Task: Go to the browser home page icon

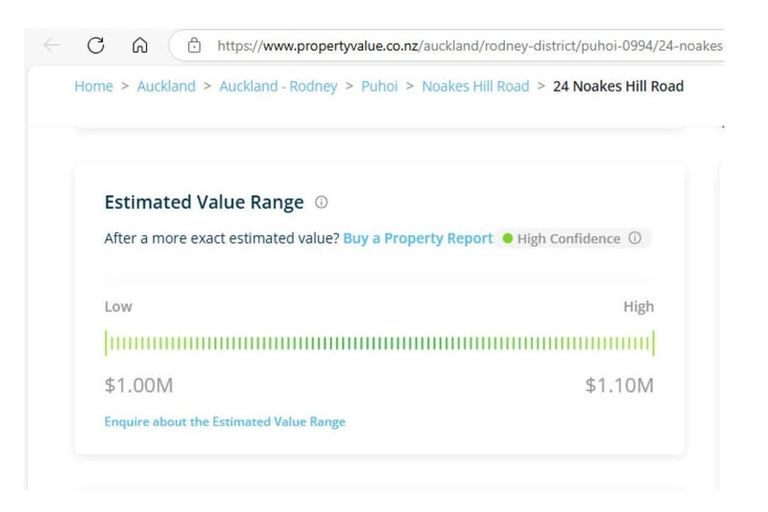Action: [140, 45]
